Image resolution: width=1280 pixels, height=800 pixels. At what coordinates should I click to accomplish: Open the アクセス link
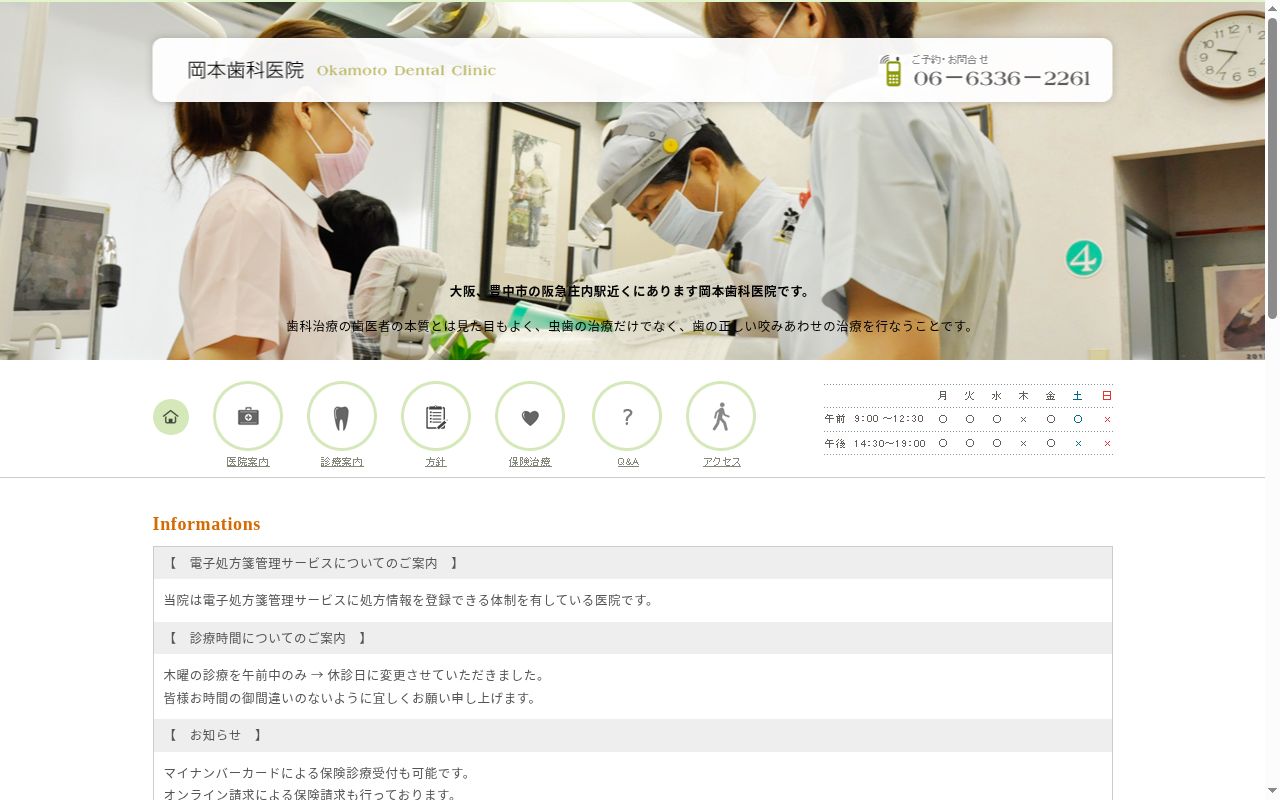722,462
